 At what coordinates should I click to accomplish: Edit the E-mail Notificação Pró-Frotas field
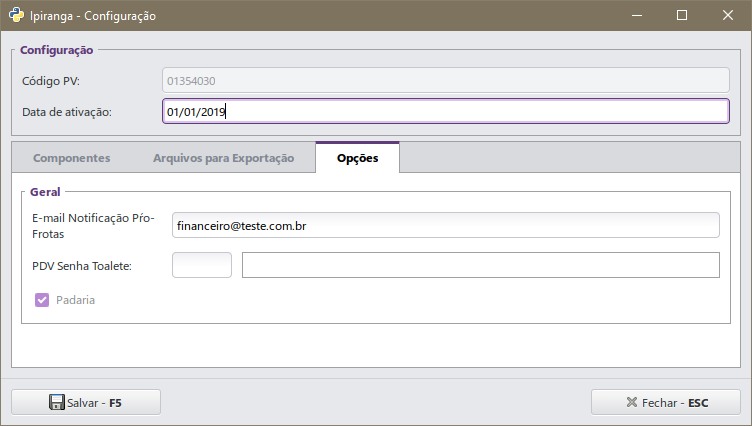(446, 225)
